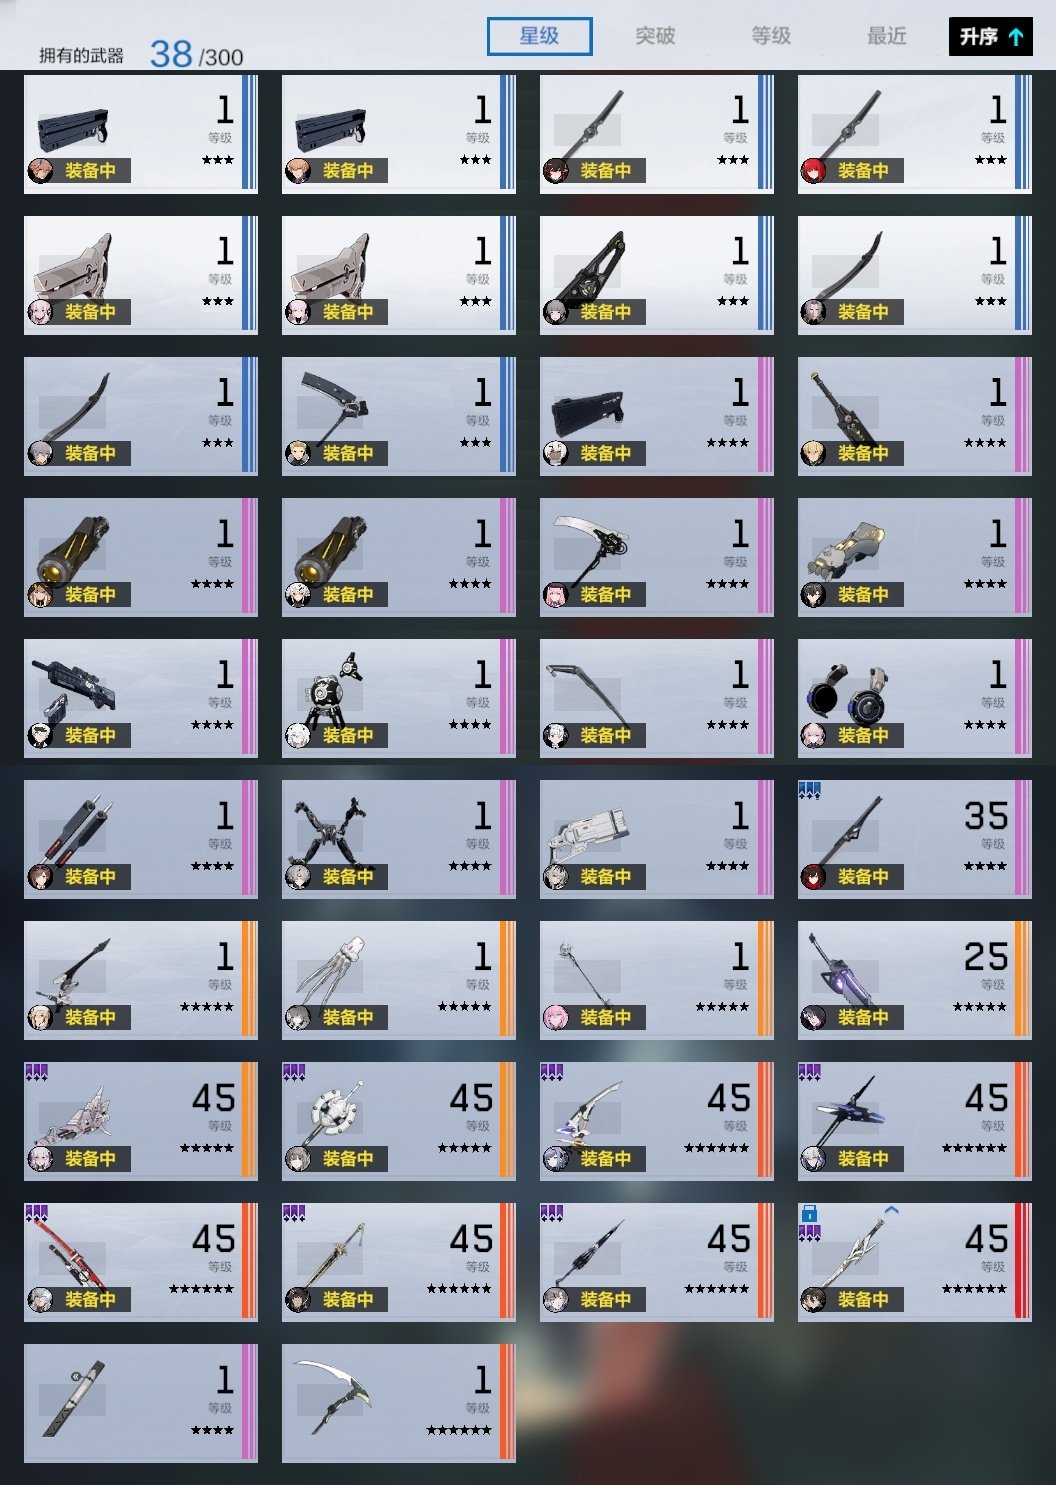Expand the up-chevron on the locked weapon card
This screenshot has width=1056, height=1485.
click(x=892, y=1210)
